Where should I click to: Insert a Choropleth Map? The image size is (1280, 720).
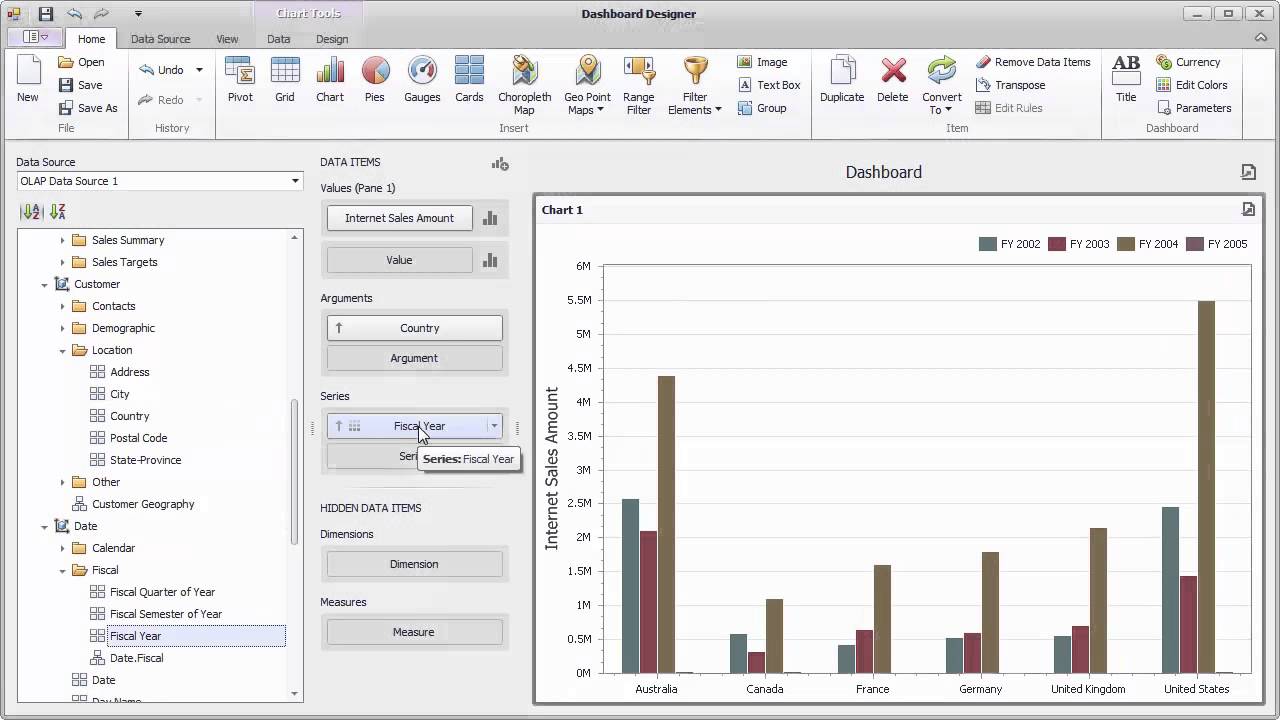[x=524, y=85]
